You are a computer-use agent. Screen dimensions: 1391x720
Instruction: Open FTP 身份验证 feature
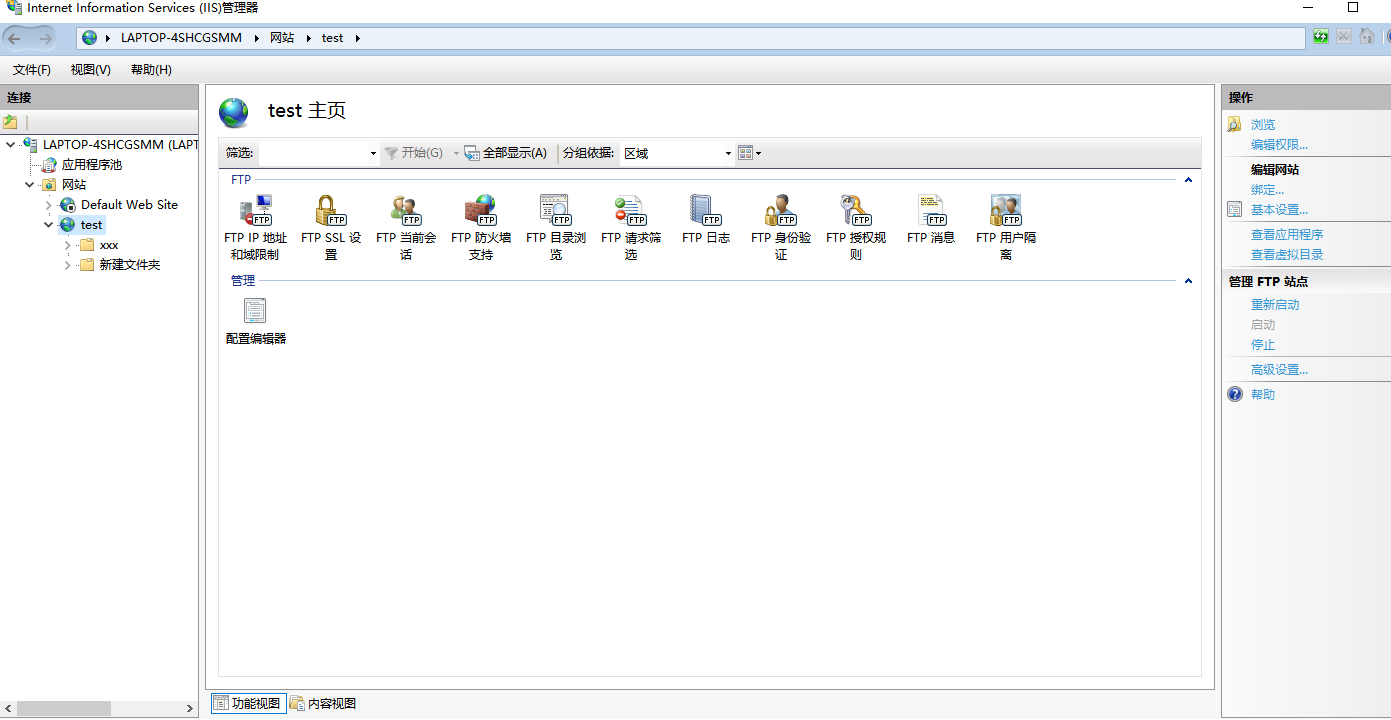[x=781, y=227]
